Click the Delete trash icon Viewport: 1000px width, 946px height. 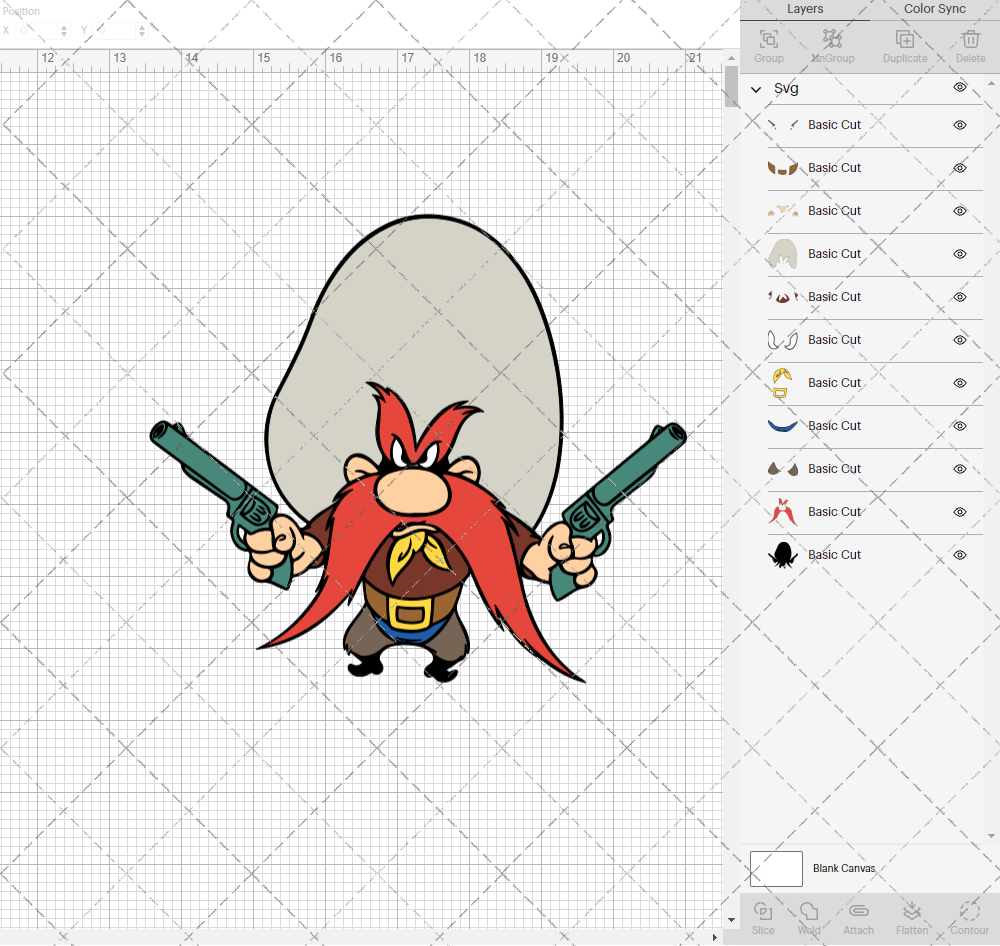(970, 40)
